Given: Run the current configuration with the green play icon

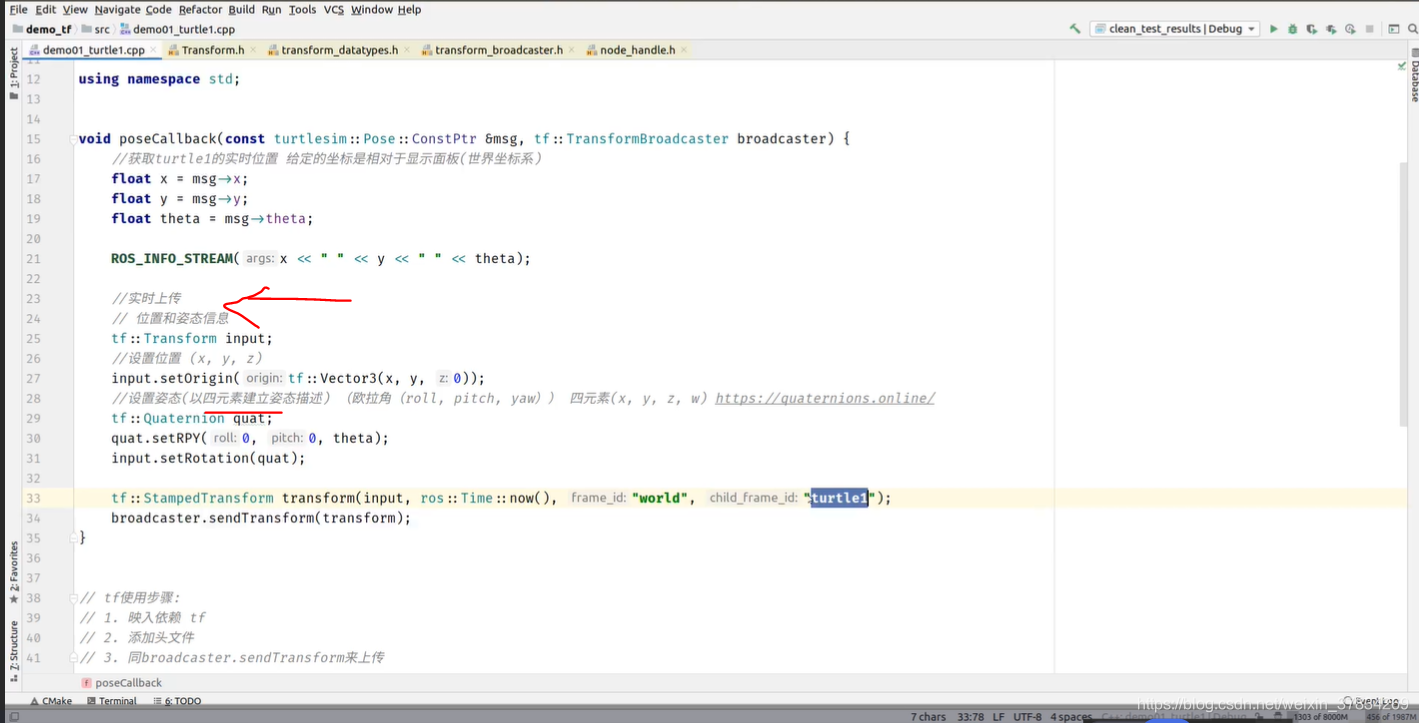Looking at the screenshot, I should click(1274, 29).
